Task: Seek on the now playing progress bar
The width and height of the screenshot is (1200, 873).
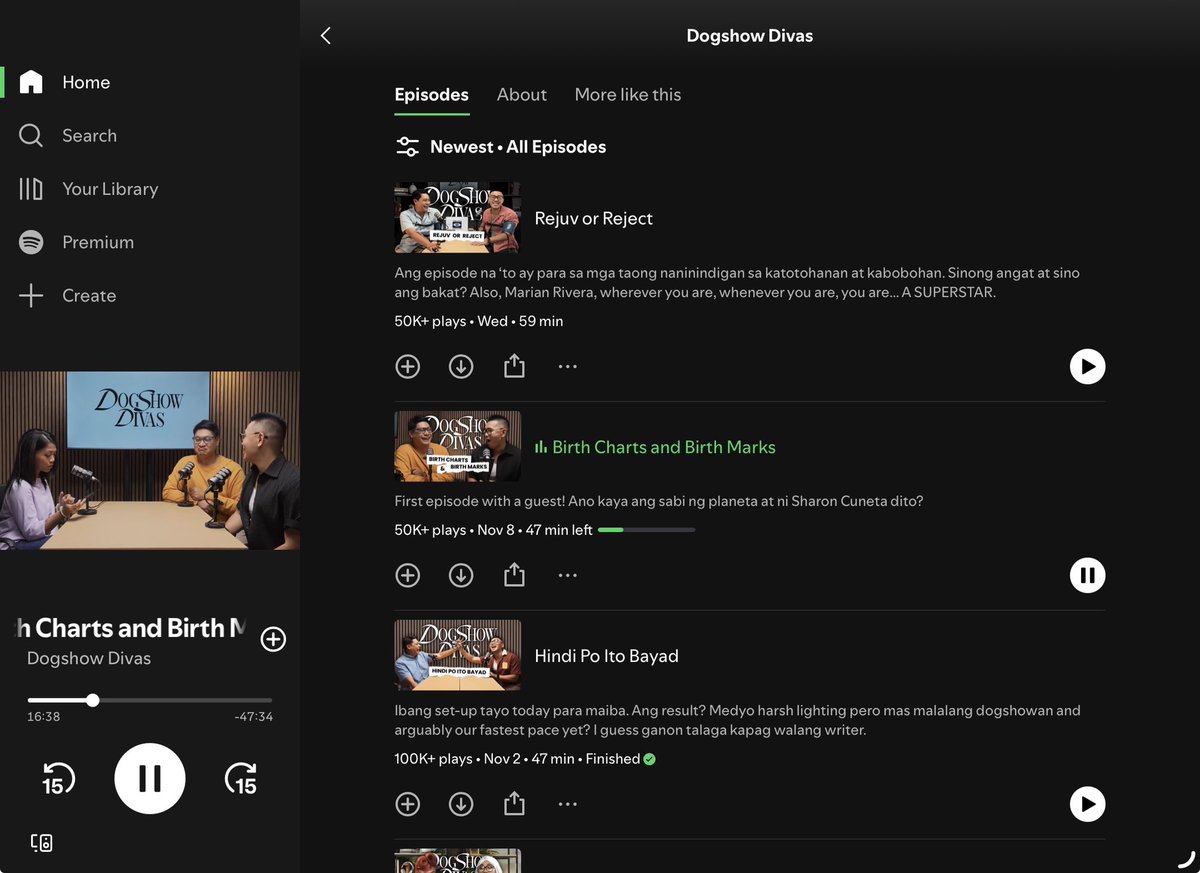Action: pos(150,700)
